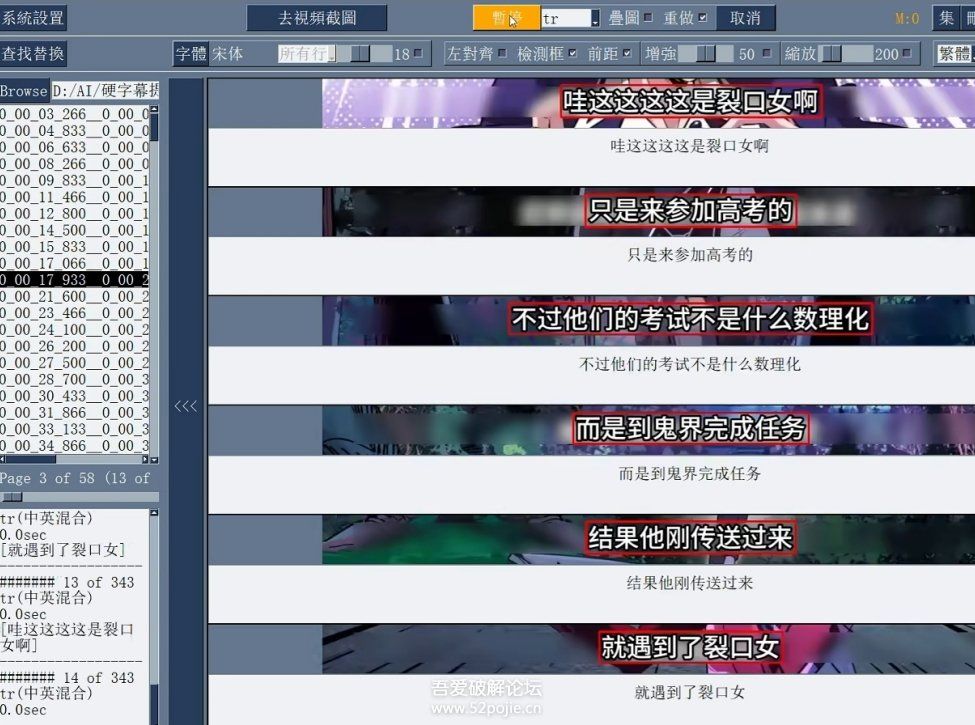Image resolution: width=975 pixels, height=725 pixels.
Task: Edit recognized text 结果他刚传送过来
Action: point(690,583)
